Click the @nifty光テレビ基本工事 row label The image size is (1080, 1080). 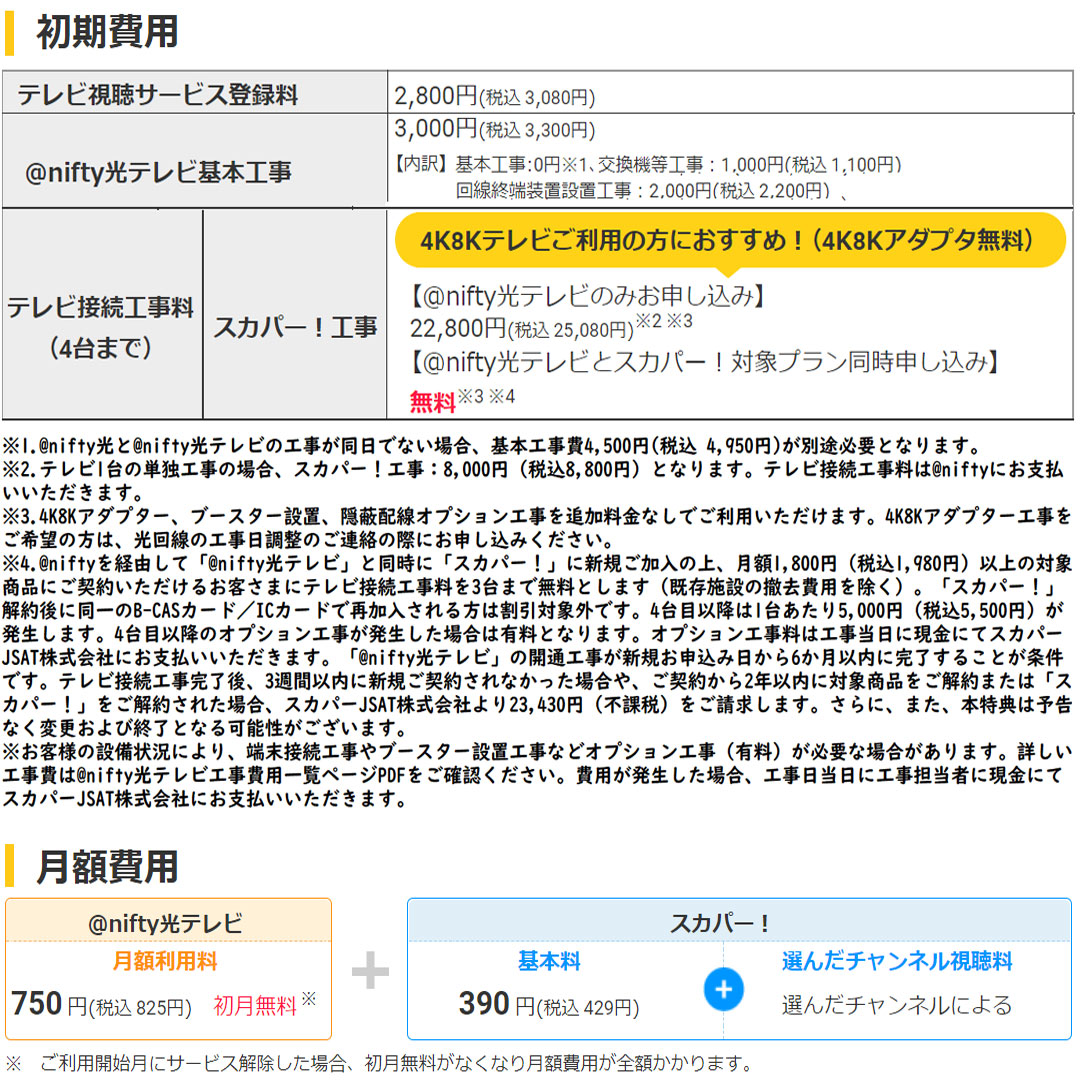pos(195,160)
